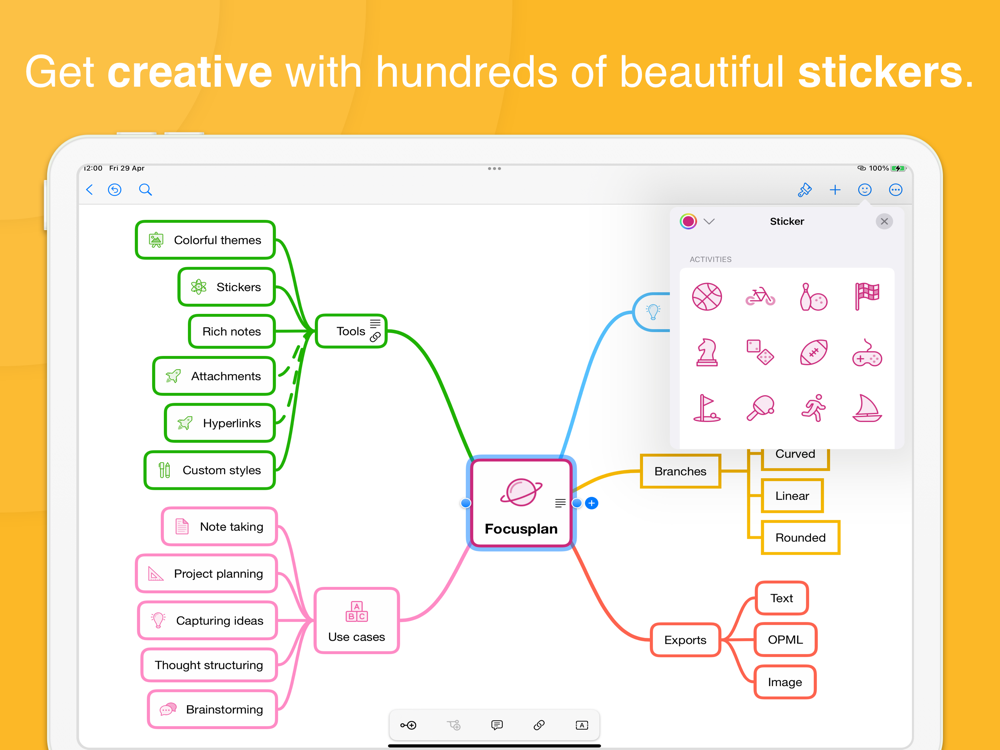Expand the sticker color chevron

[709, 222]
